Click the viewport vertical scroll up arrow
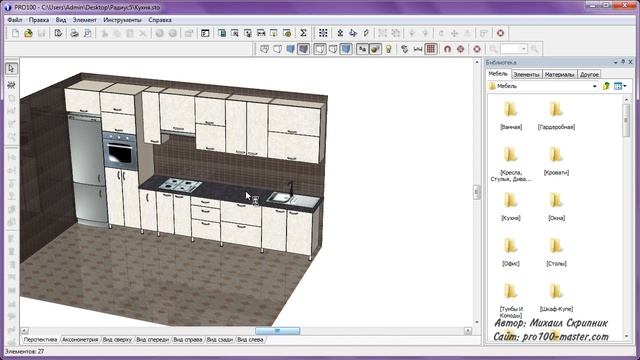 477,62
